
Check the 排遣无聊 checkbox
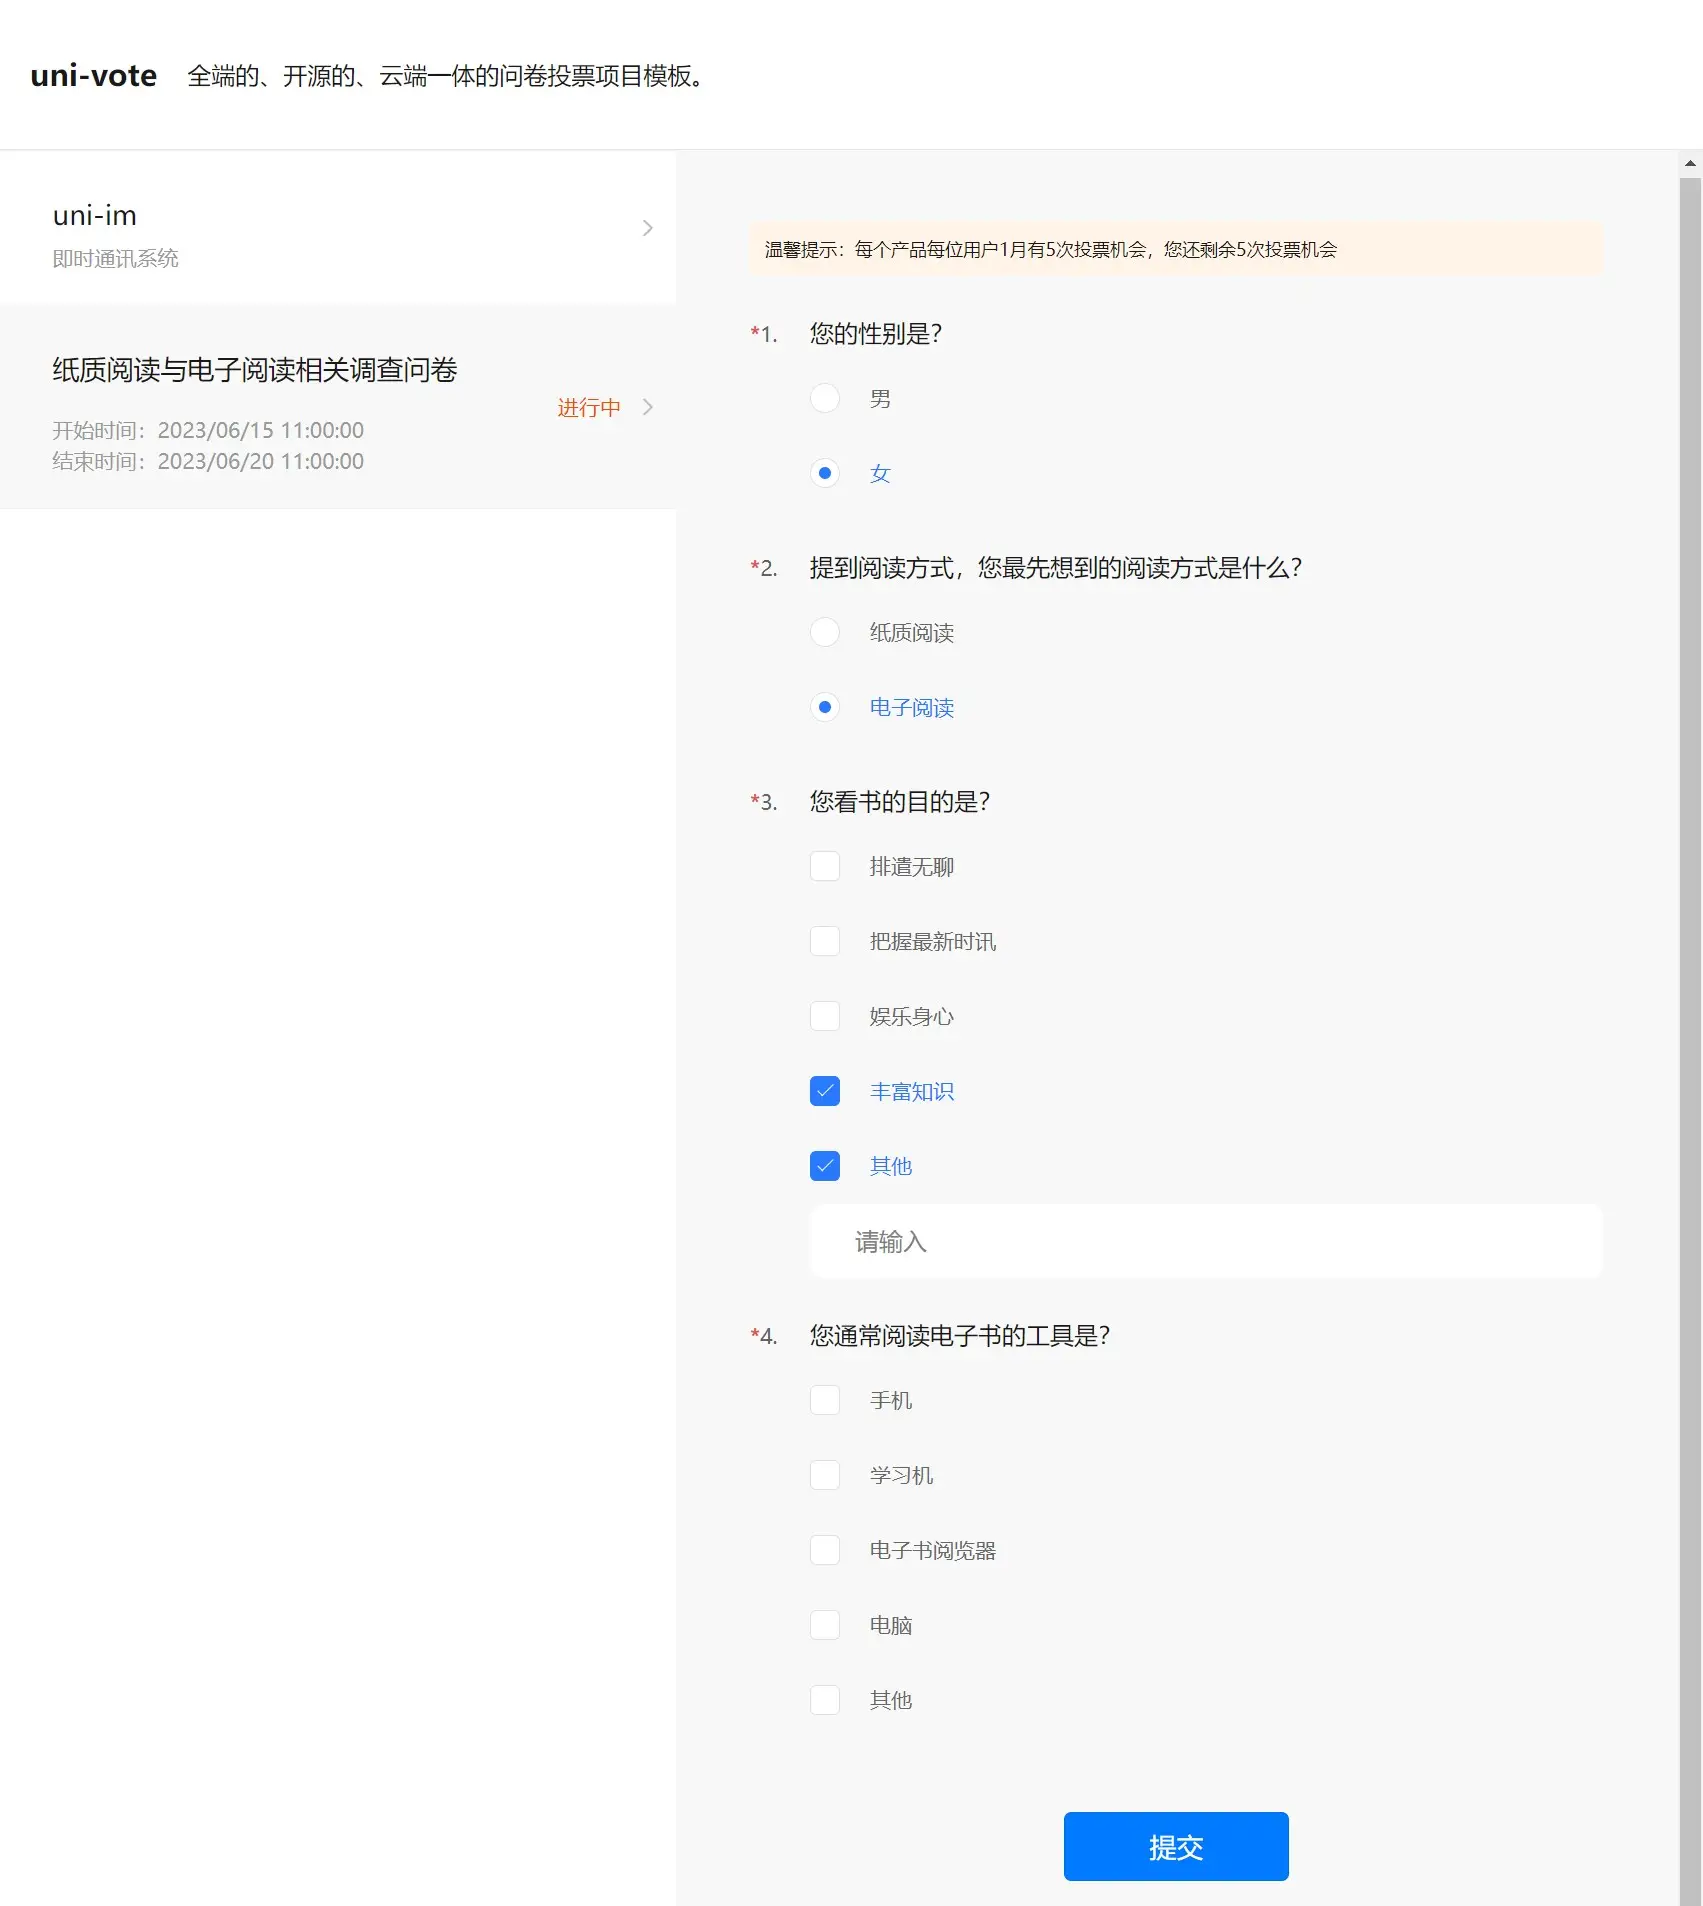825,866
